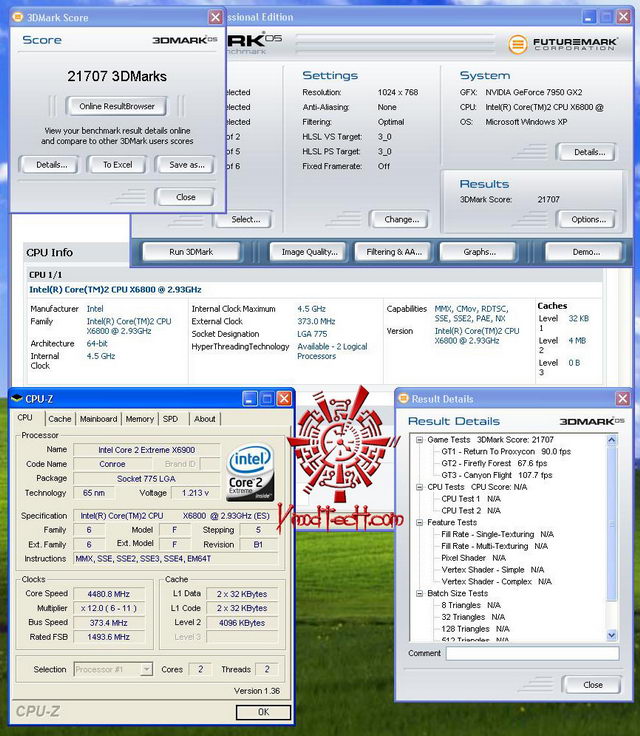Switch to the Cache tab in CPU-Z
640x736 pixels.
[x=60, y=419]
